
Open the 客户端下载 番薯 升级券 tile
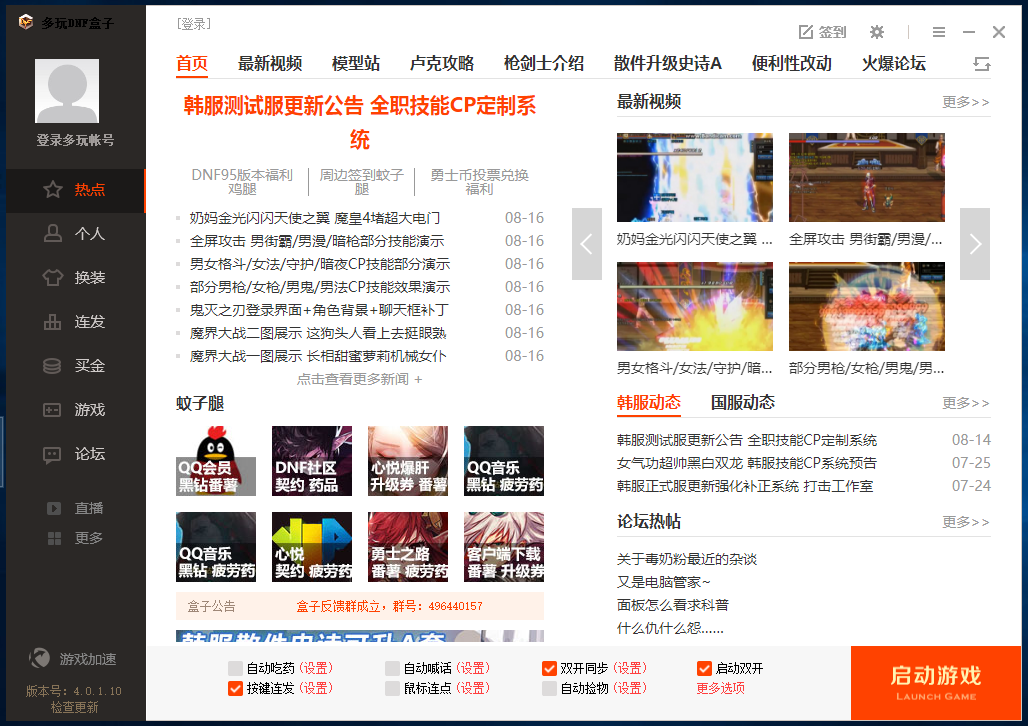[x=504, y=547]
